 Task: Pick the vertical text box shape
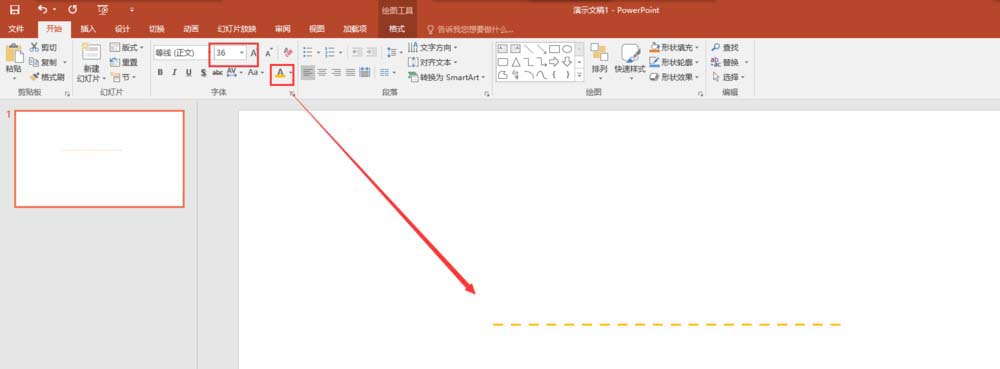pyautogui.click(x=515, y=48)
